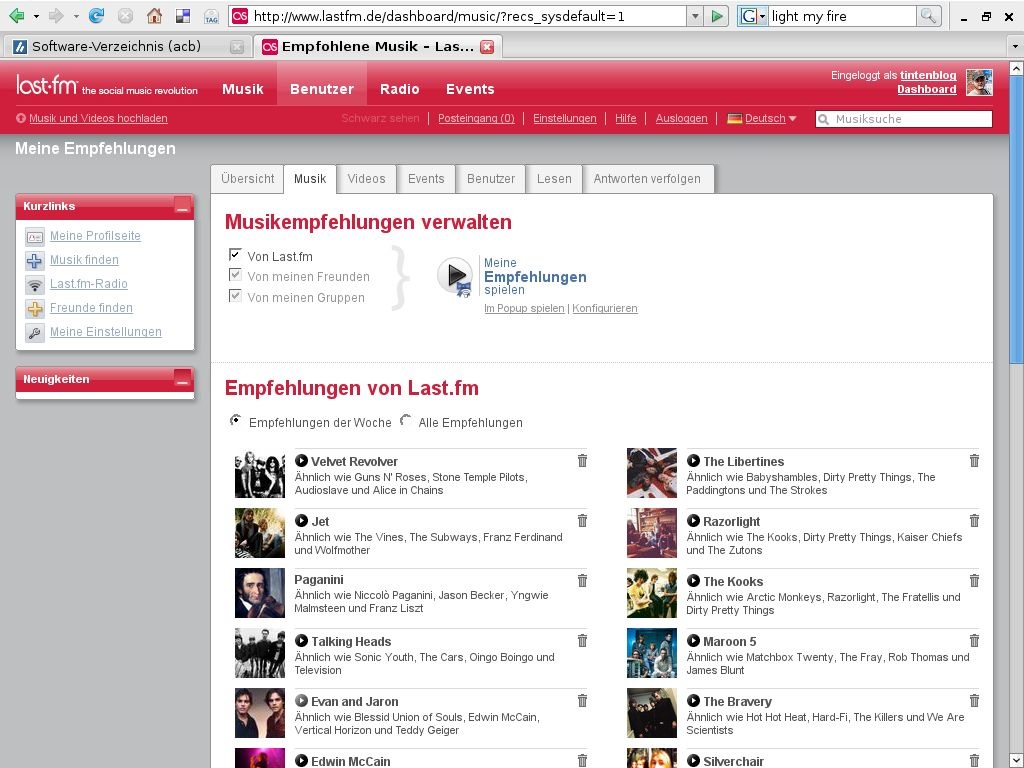Open the tab list dropdown at the tab bar end
Screen dimensions: 1024x768
pos(1015,46)
